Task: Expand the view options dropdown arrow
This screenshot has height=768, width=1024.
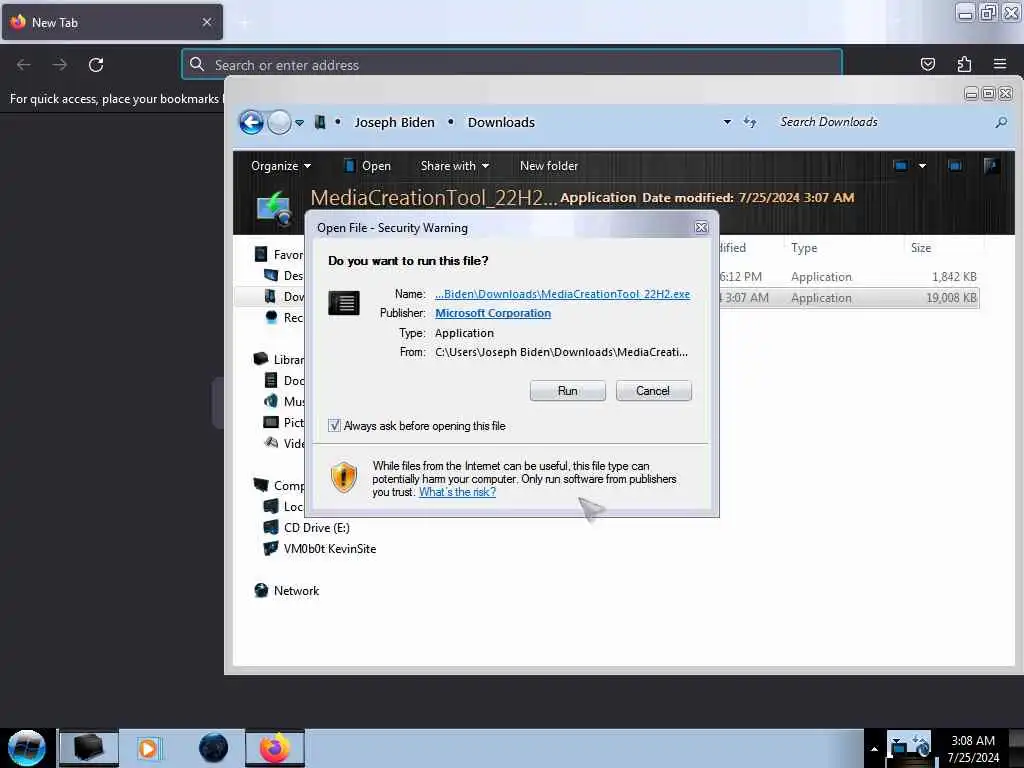Action: tap(922, 166)
